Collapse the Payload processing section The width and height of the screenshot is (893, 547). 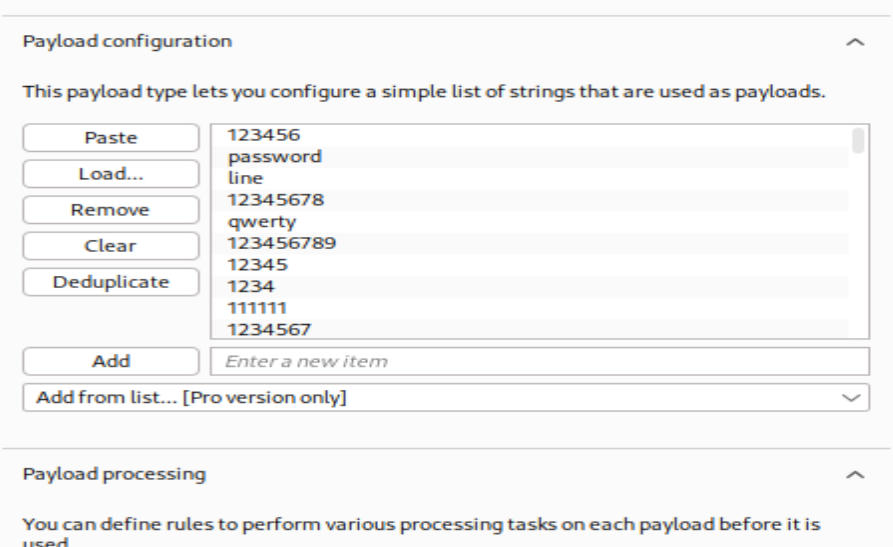(854, 475)
